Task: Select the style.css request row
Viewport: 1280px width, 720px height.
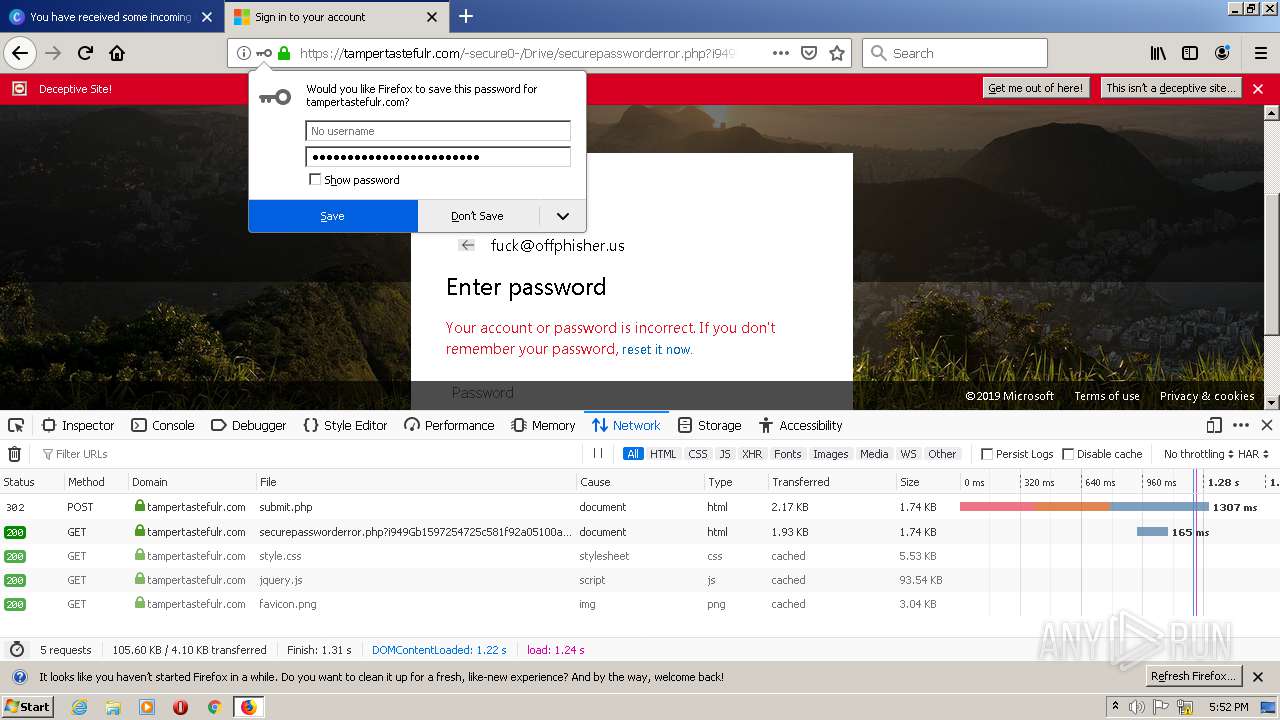Action: click(x=640, y=556)
